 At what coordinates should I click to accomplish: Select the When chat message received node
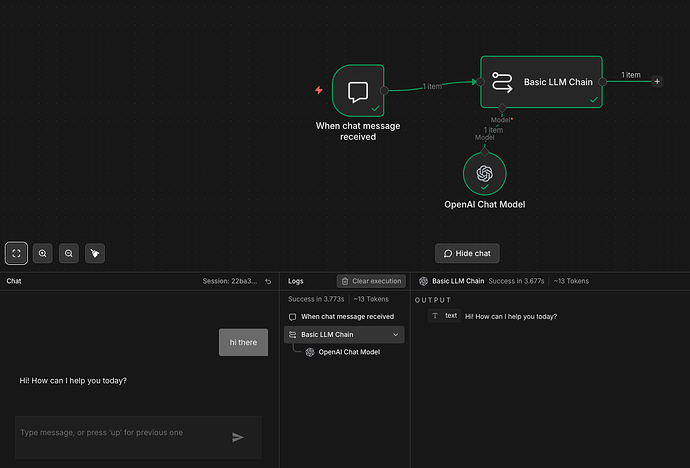pos(358,91)
